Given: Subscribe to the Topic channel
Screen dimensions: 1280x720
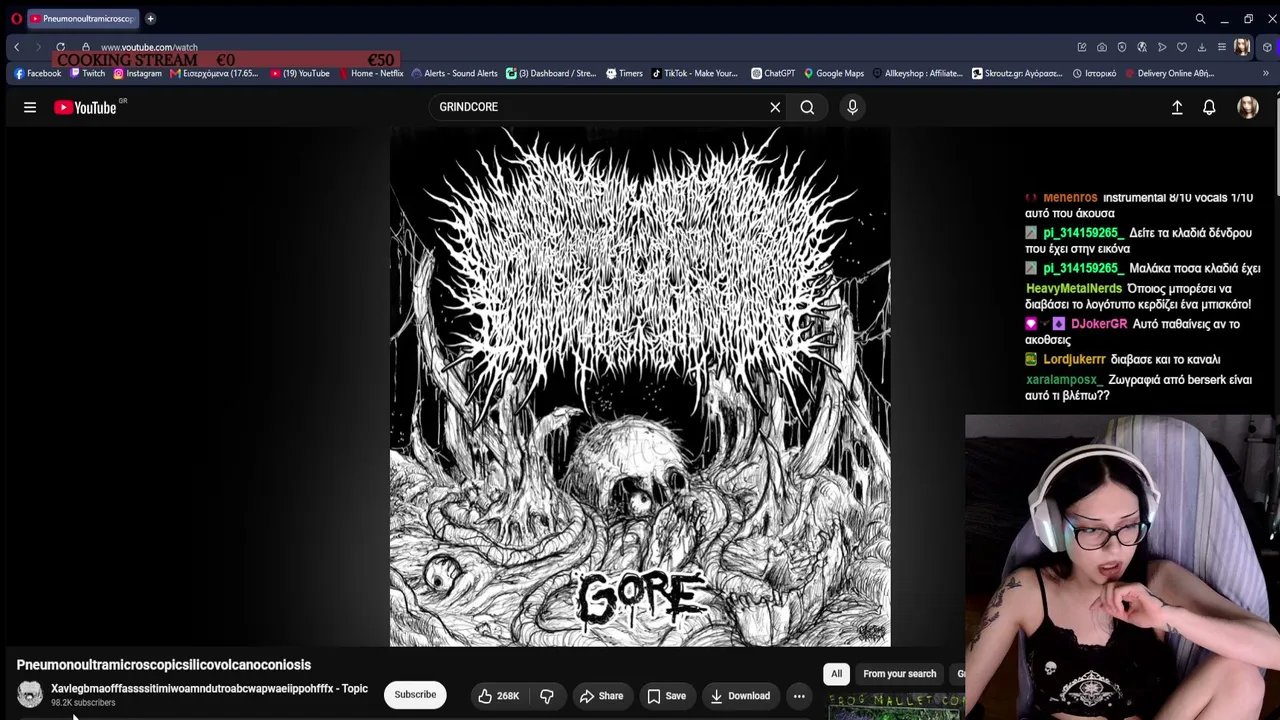Looking at the screenshot, I should point(415,695).
